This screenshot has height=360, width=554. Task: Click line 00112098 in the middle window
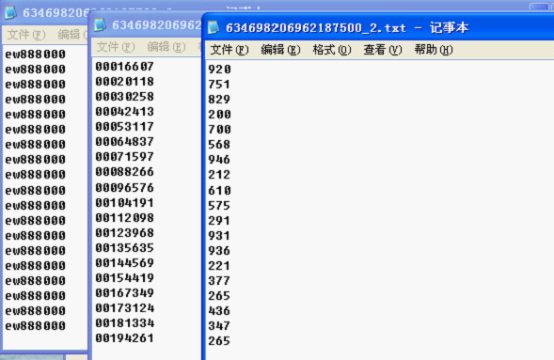click(x=125, y=218)
